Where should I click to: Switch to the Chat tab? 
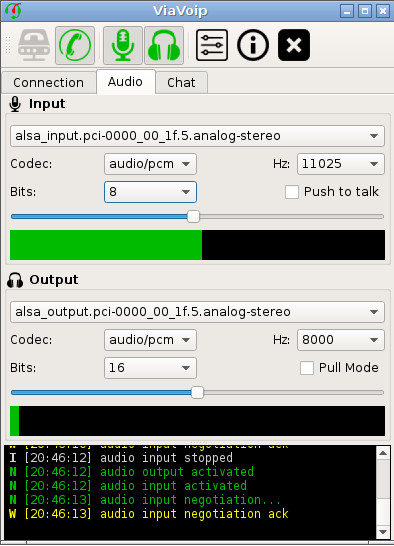(x=181, y=83)
